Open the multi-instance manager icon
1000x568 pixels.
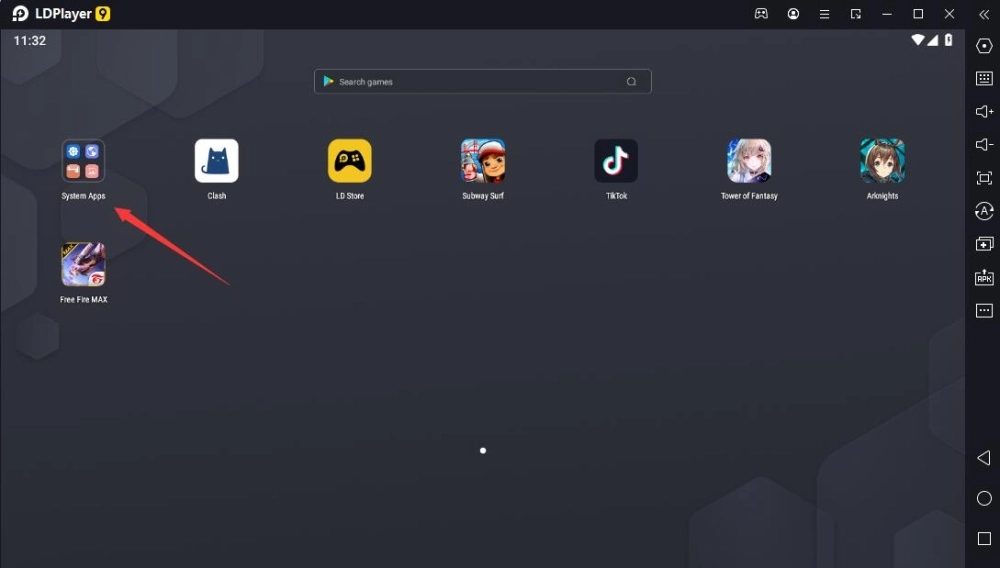pos(984,244)
